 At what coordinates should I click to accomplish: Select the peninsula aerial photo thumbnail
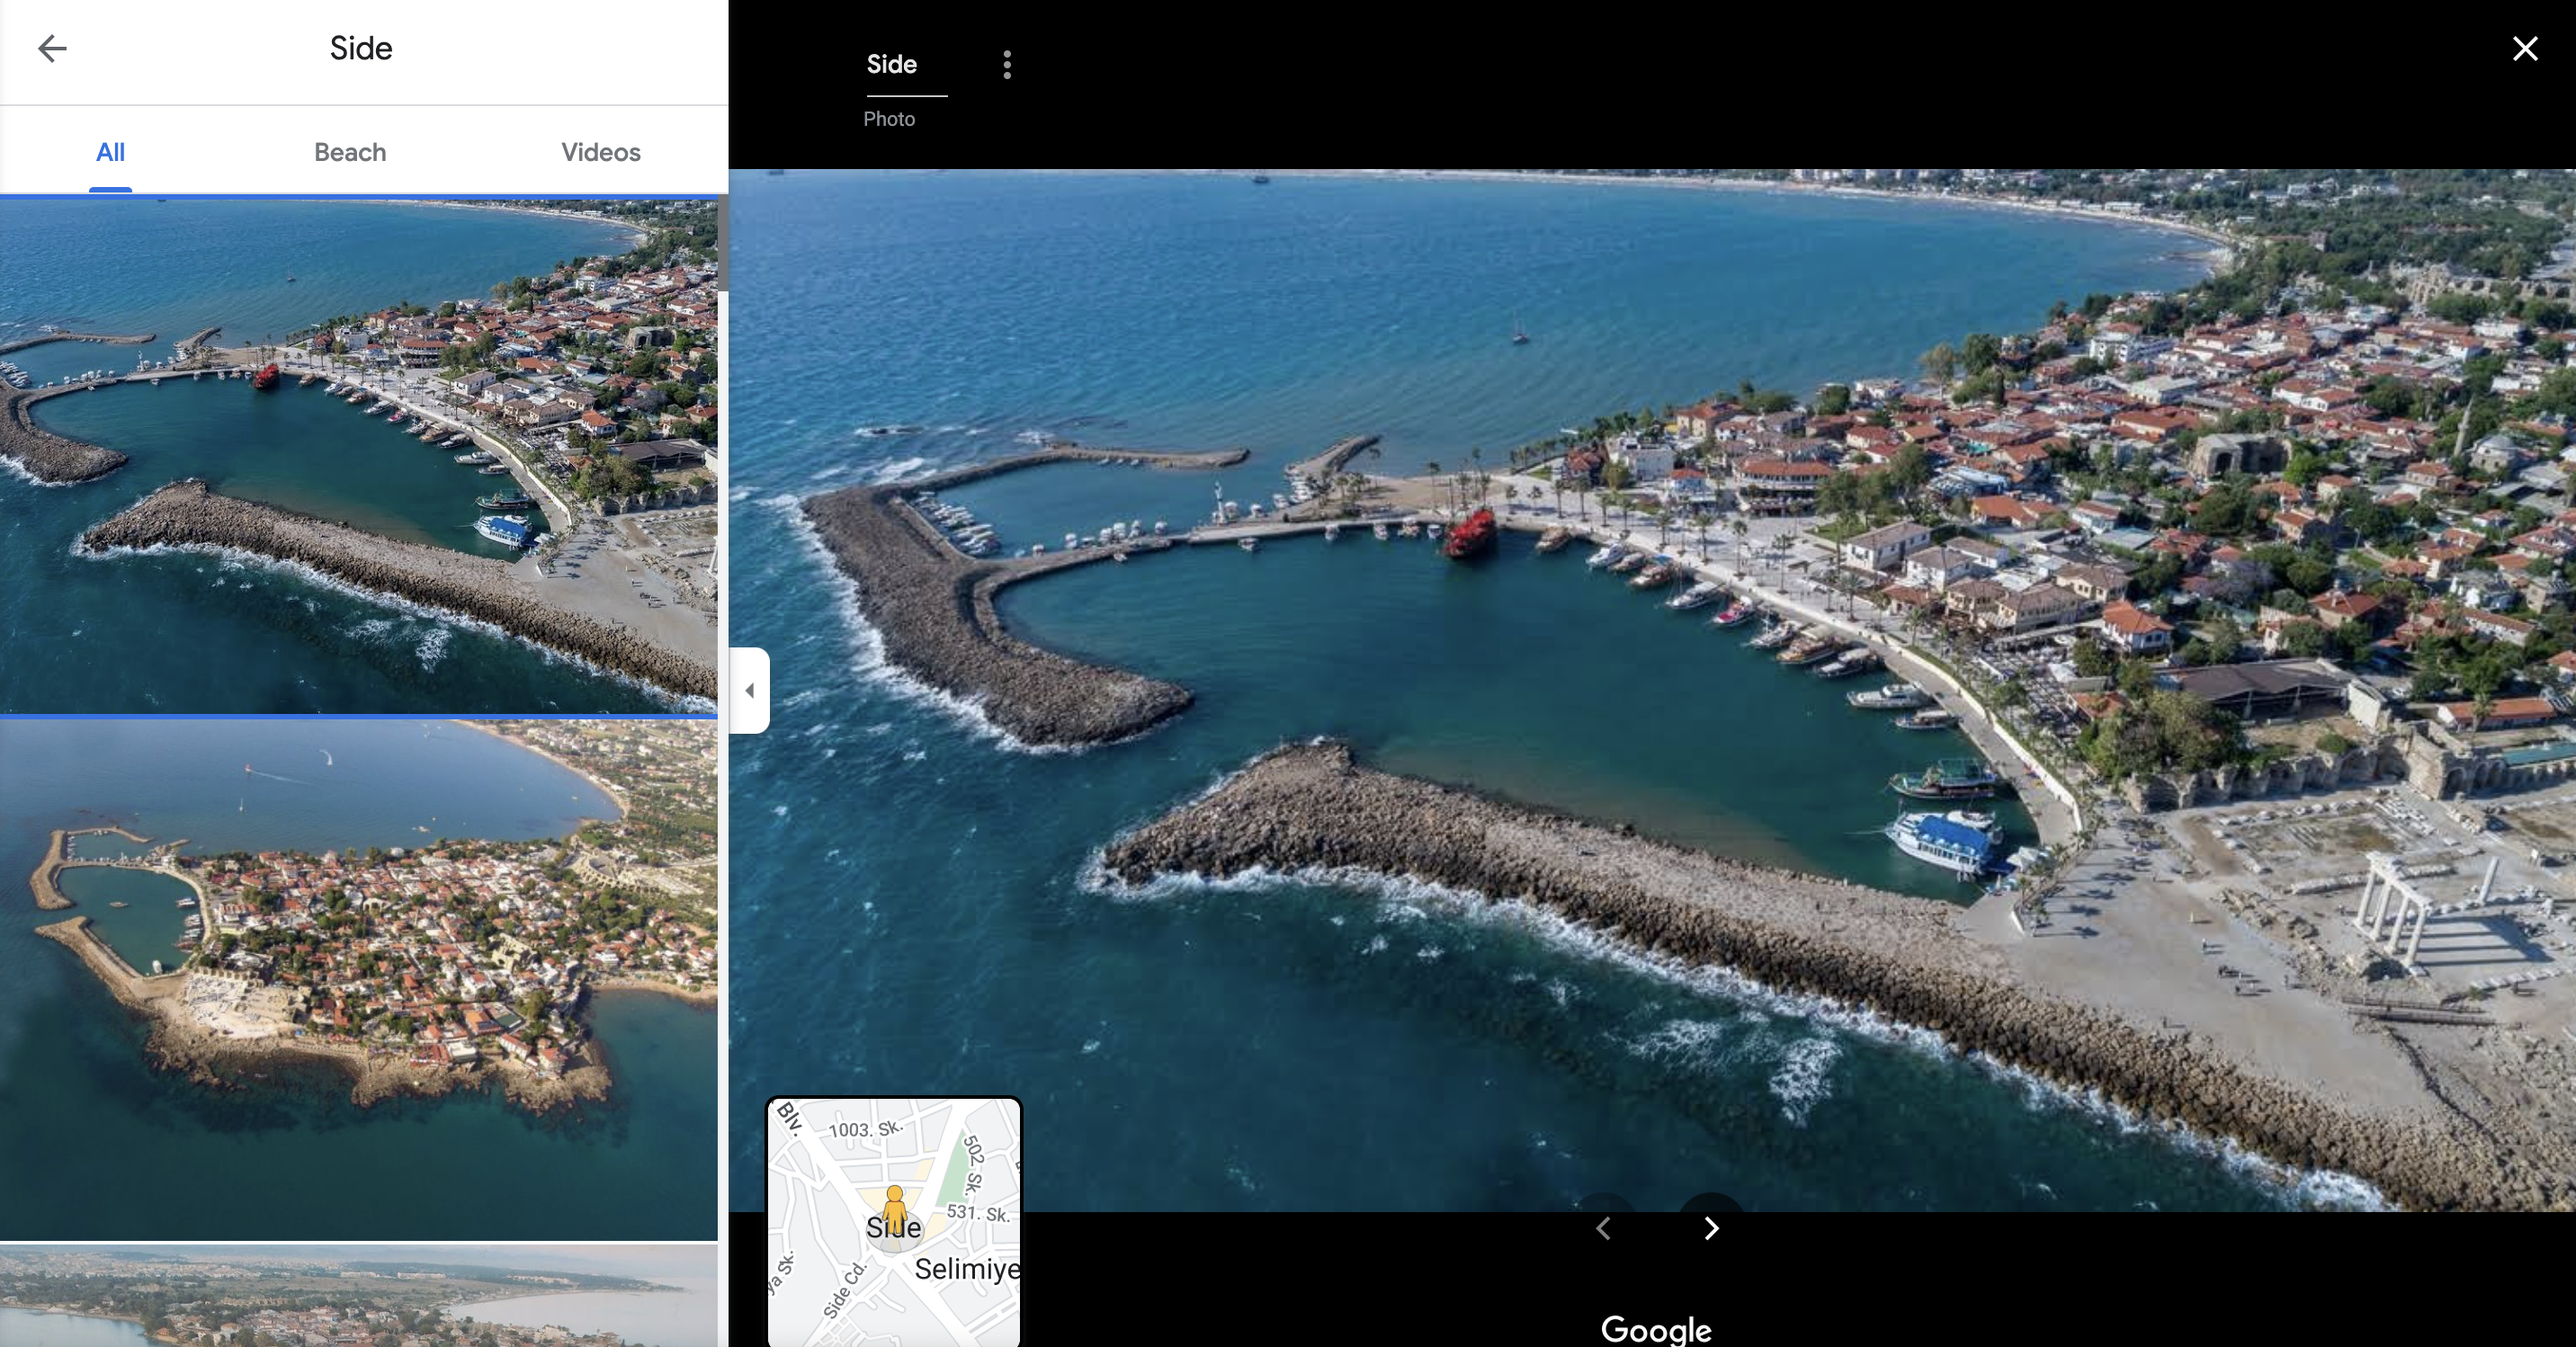[358, 978]
